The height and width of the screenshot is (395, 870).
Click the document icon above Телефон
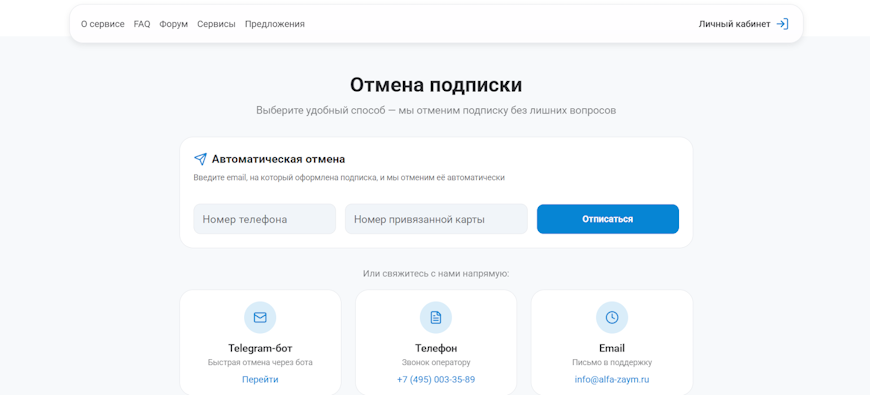pos(436,317)
